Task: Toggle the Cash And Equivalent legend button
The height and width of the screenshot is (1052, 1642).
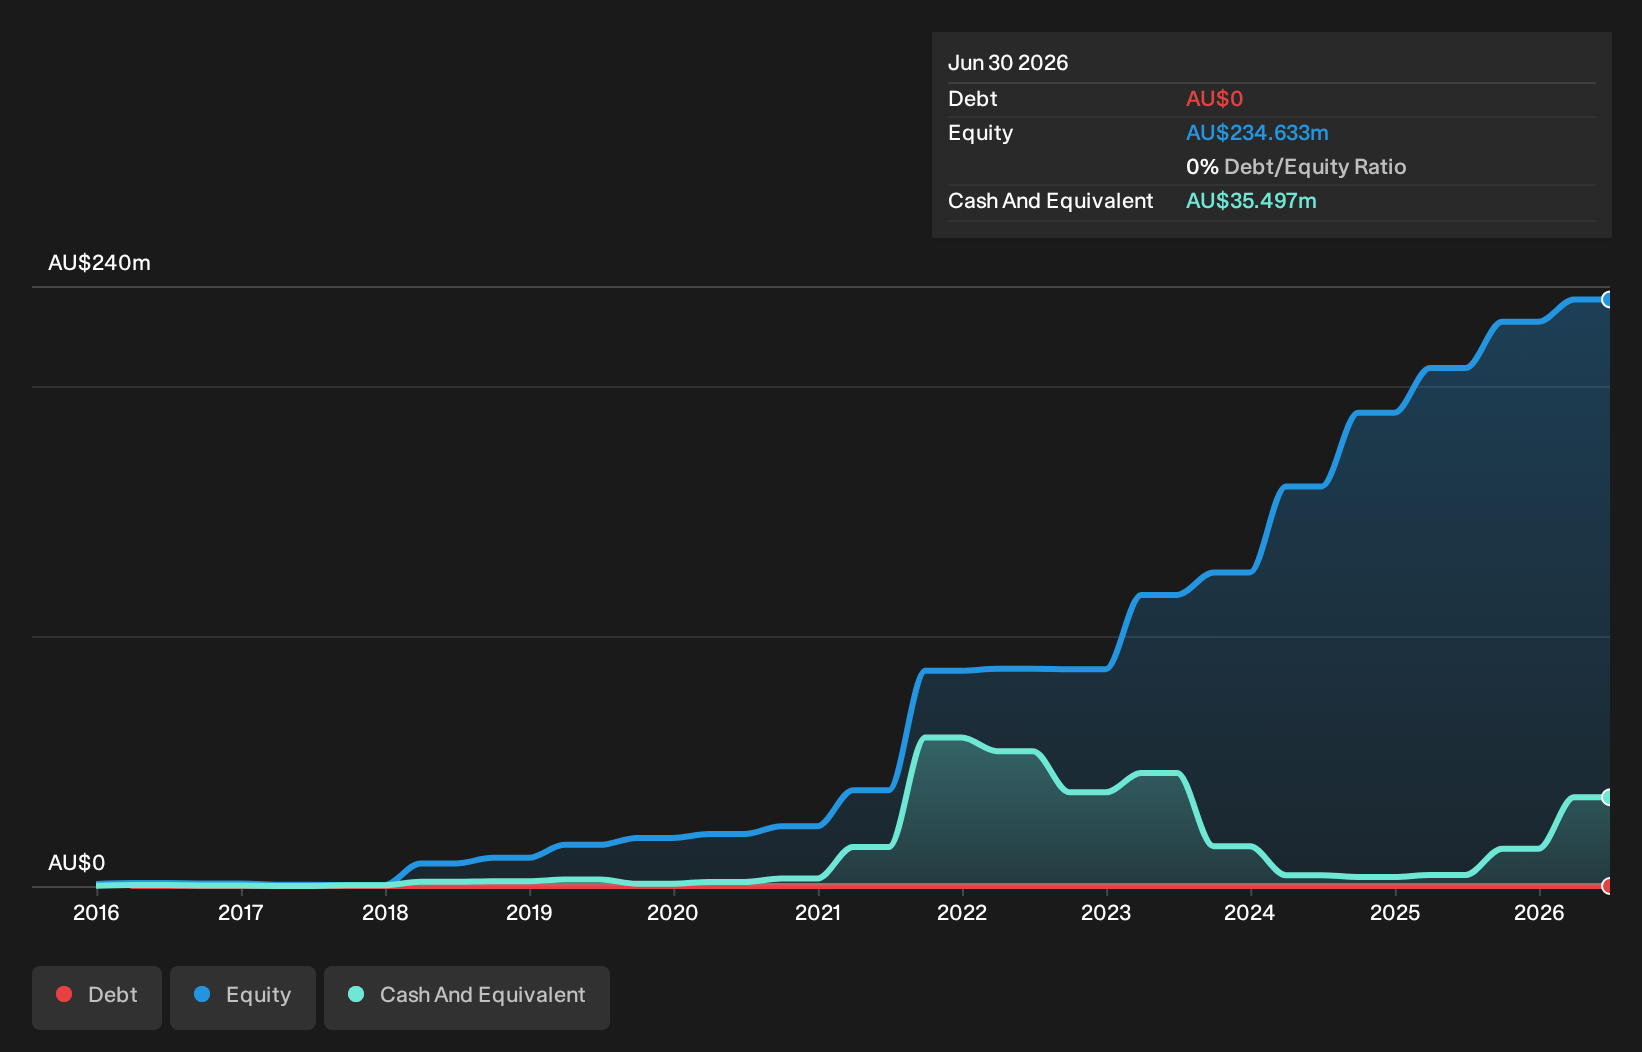Action: coord(467,997)
